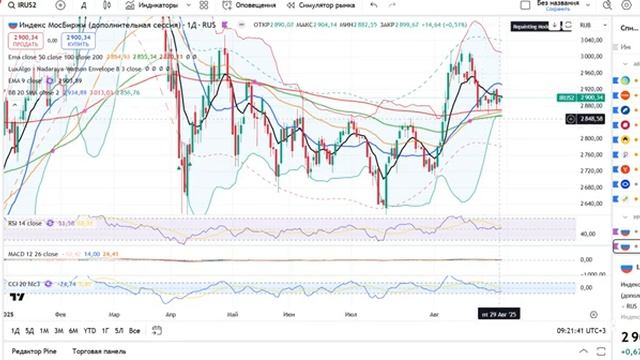Image resolution: width=640 pixels, height=360 pixels.
Task: Select the BB 20 SMA indicator legend
Action: click(x=34, y=93)
